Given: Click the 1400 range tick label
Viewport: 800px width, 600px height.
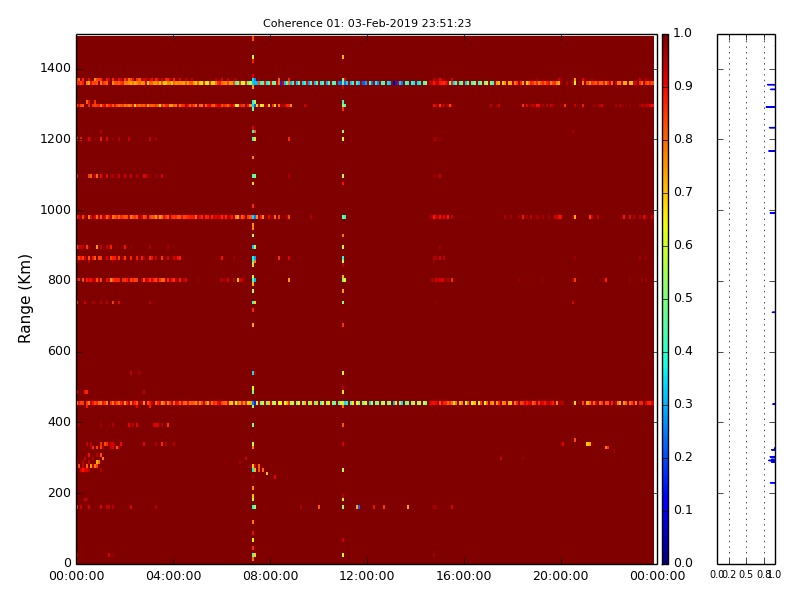Looking at the screenshot, I should [55, 68].
